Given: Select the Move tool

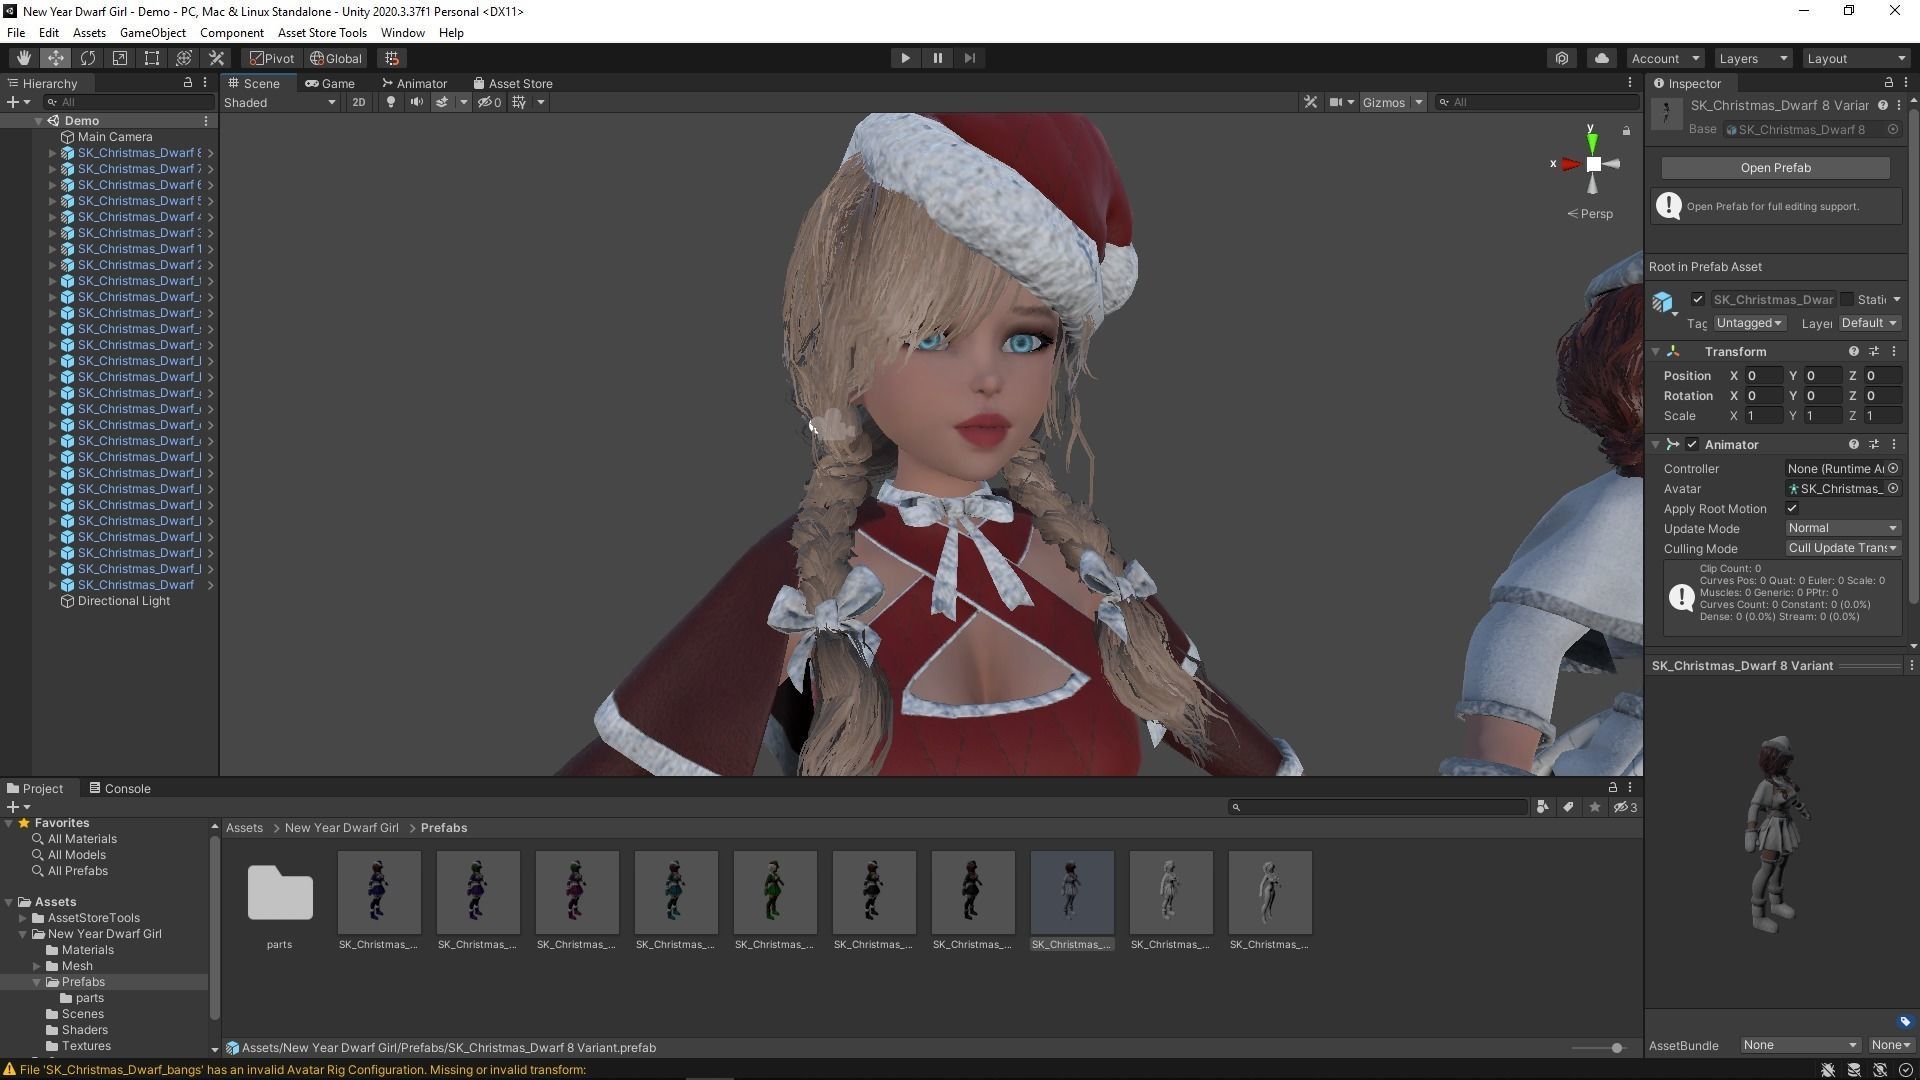Looking at the screenshot, I should click(x=55, y=58).
